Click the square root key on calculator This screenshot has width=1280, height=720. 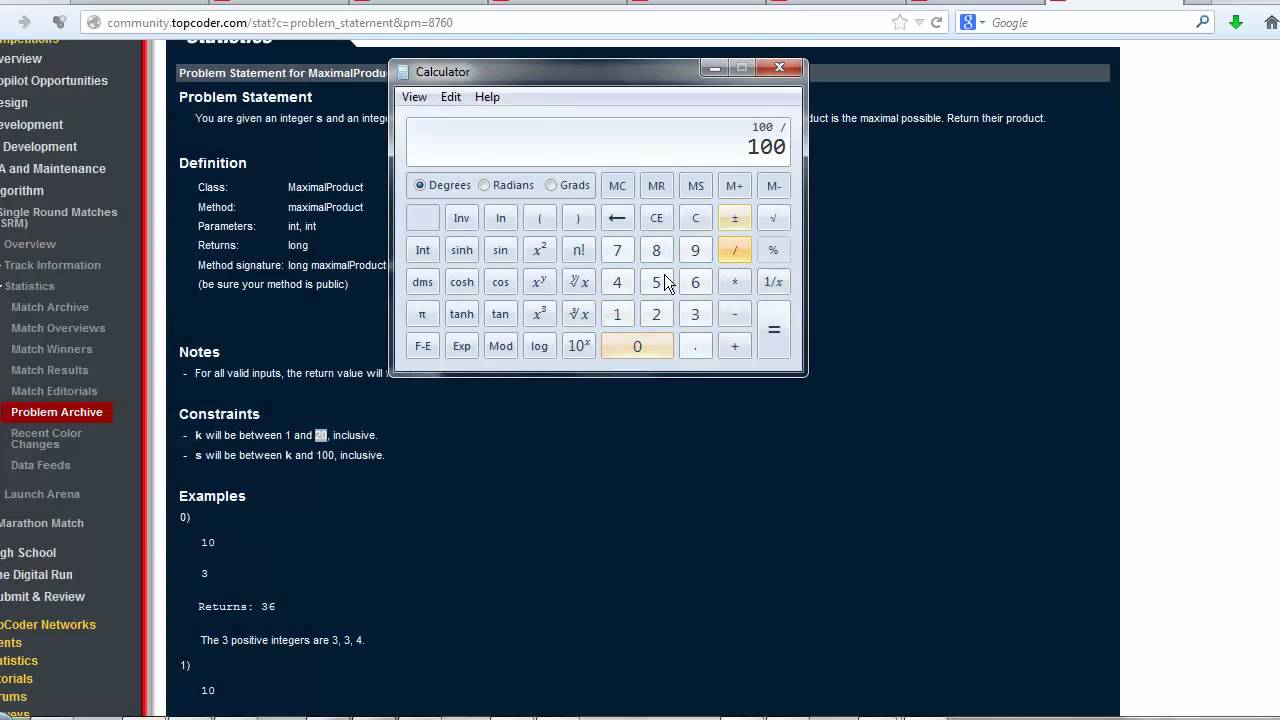(x=773, y=218)
